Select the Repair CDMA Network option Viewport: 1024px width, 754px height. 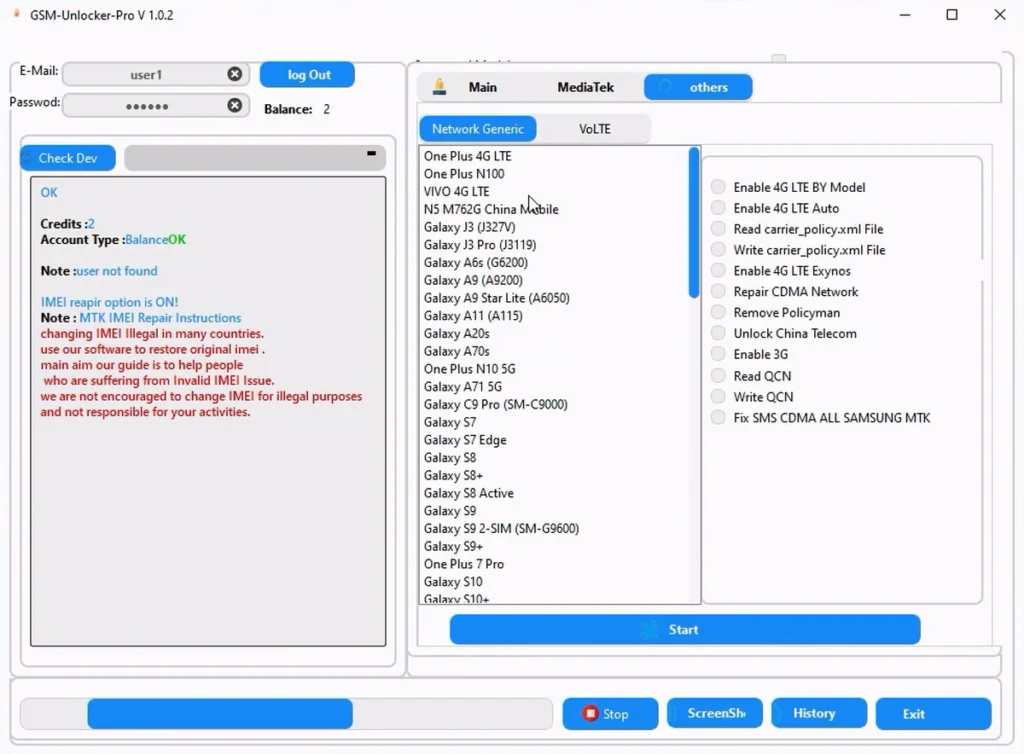tap(718, 292)
